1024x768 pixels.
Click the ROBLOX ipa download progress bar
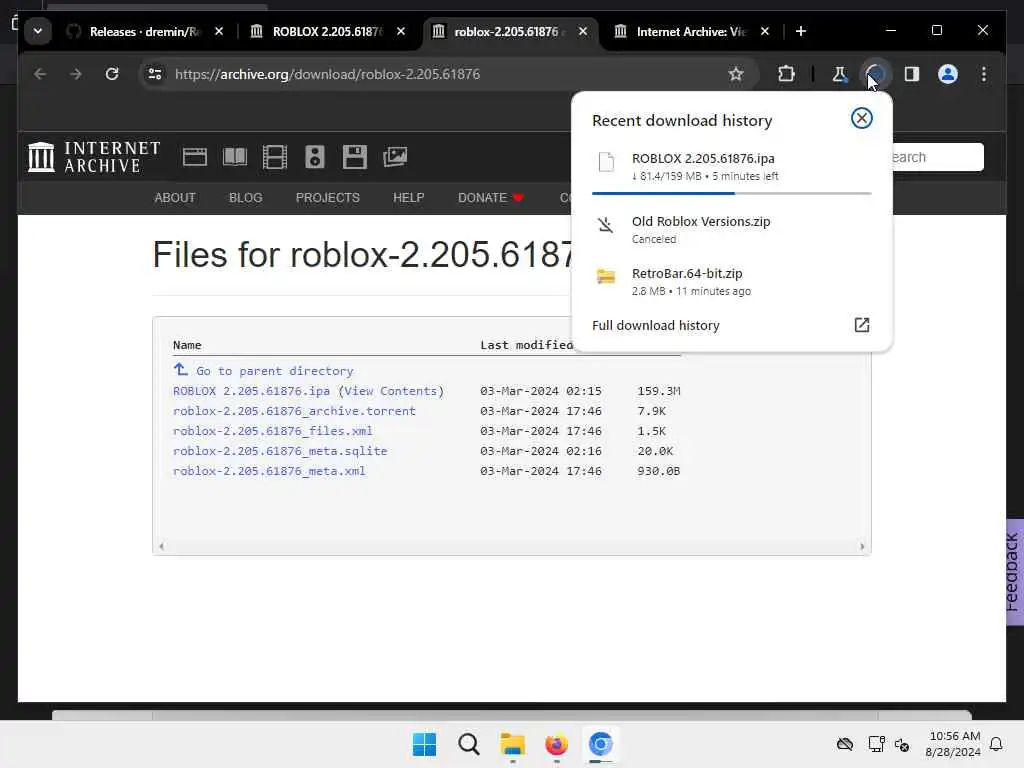point(731,193)
